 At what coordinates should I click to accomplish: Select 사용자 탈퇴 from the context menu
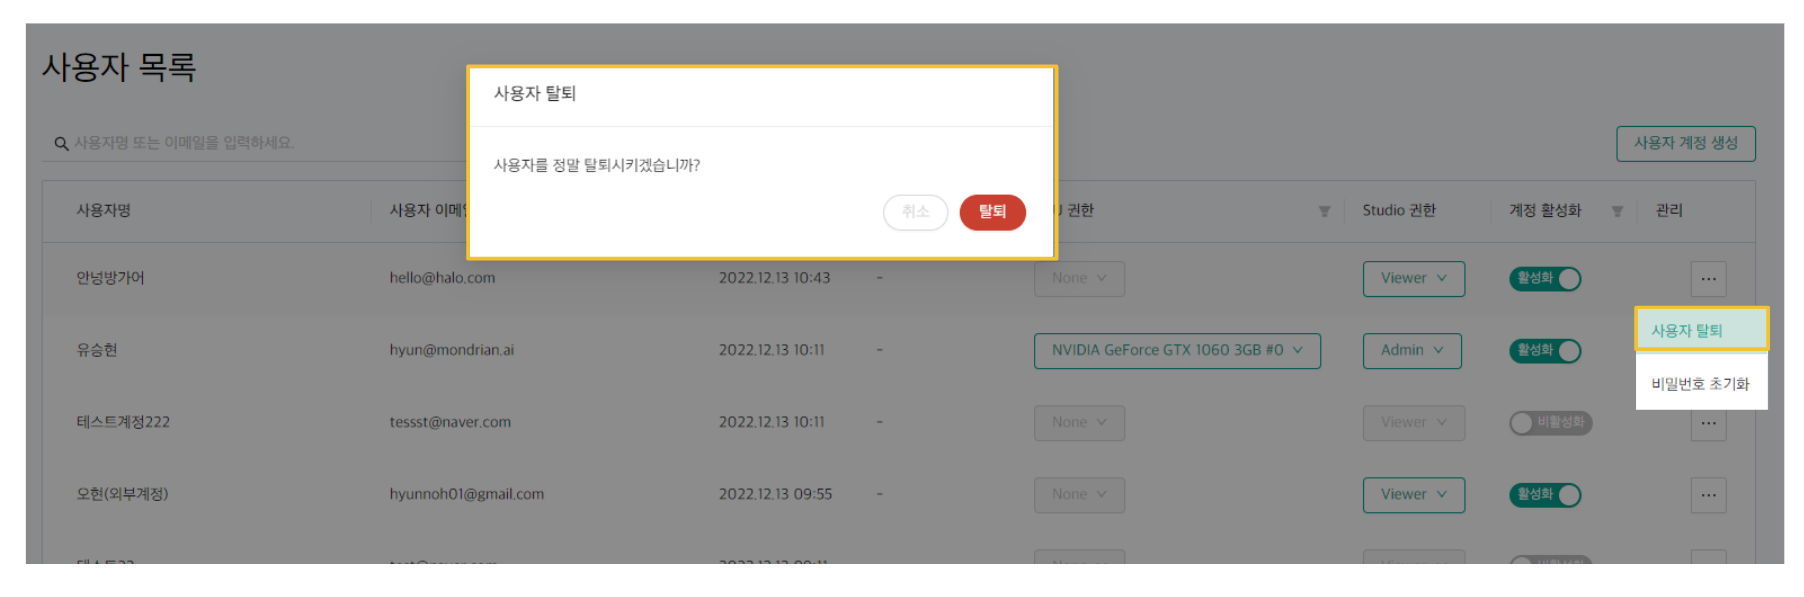click(x=1700, y=330)
